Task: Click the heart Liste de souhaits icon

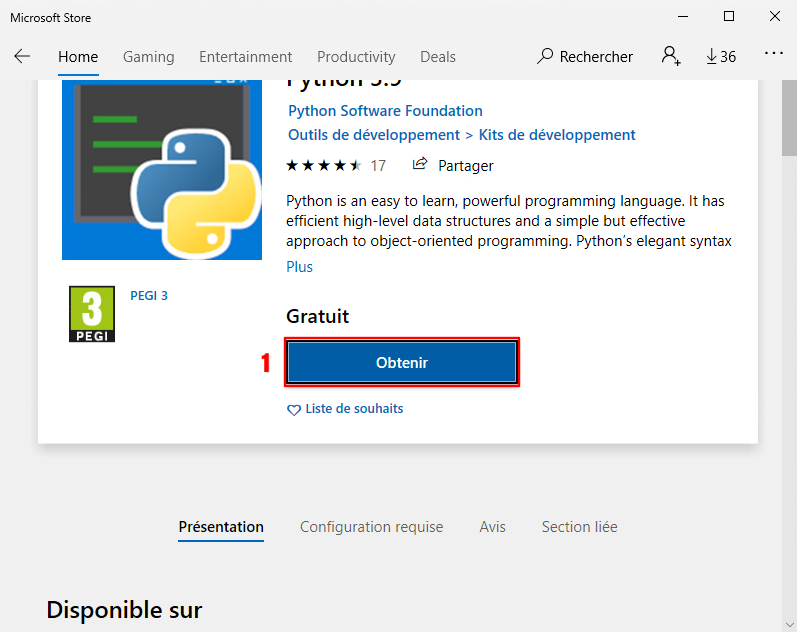Action: [294, 410]
